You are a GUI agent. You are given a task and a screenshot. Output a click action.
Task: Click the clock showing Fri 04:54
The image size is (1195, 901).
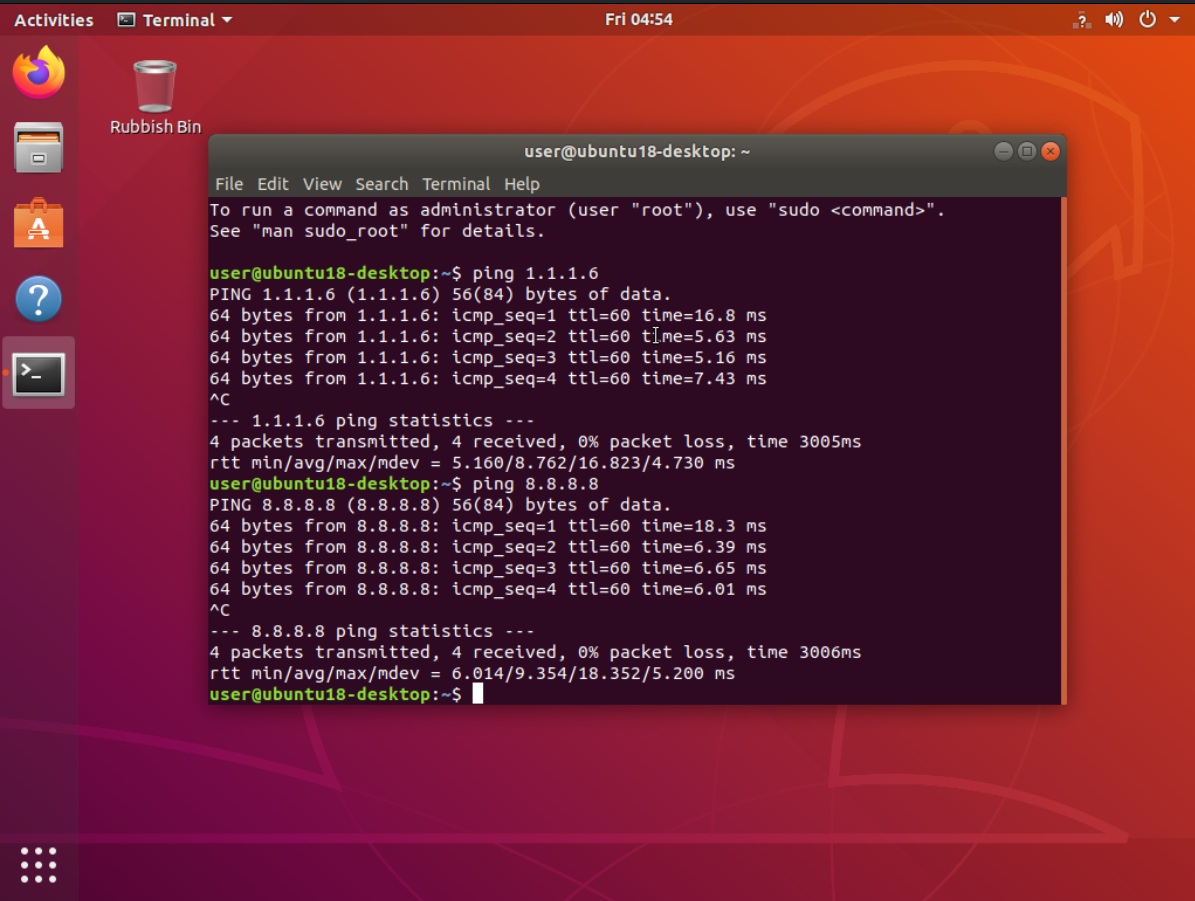coord(639,18)
